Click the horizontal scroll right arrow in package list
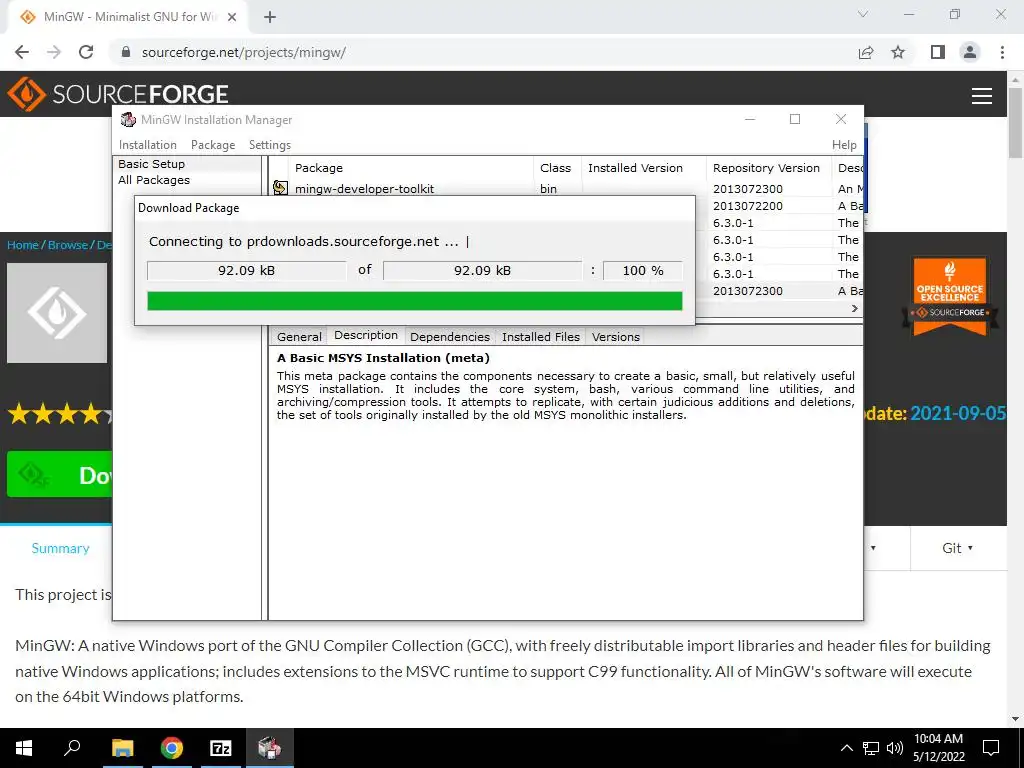Viewport: 1024px width, 768px height. [855, 308]
